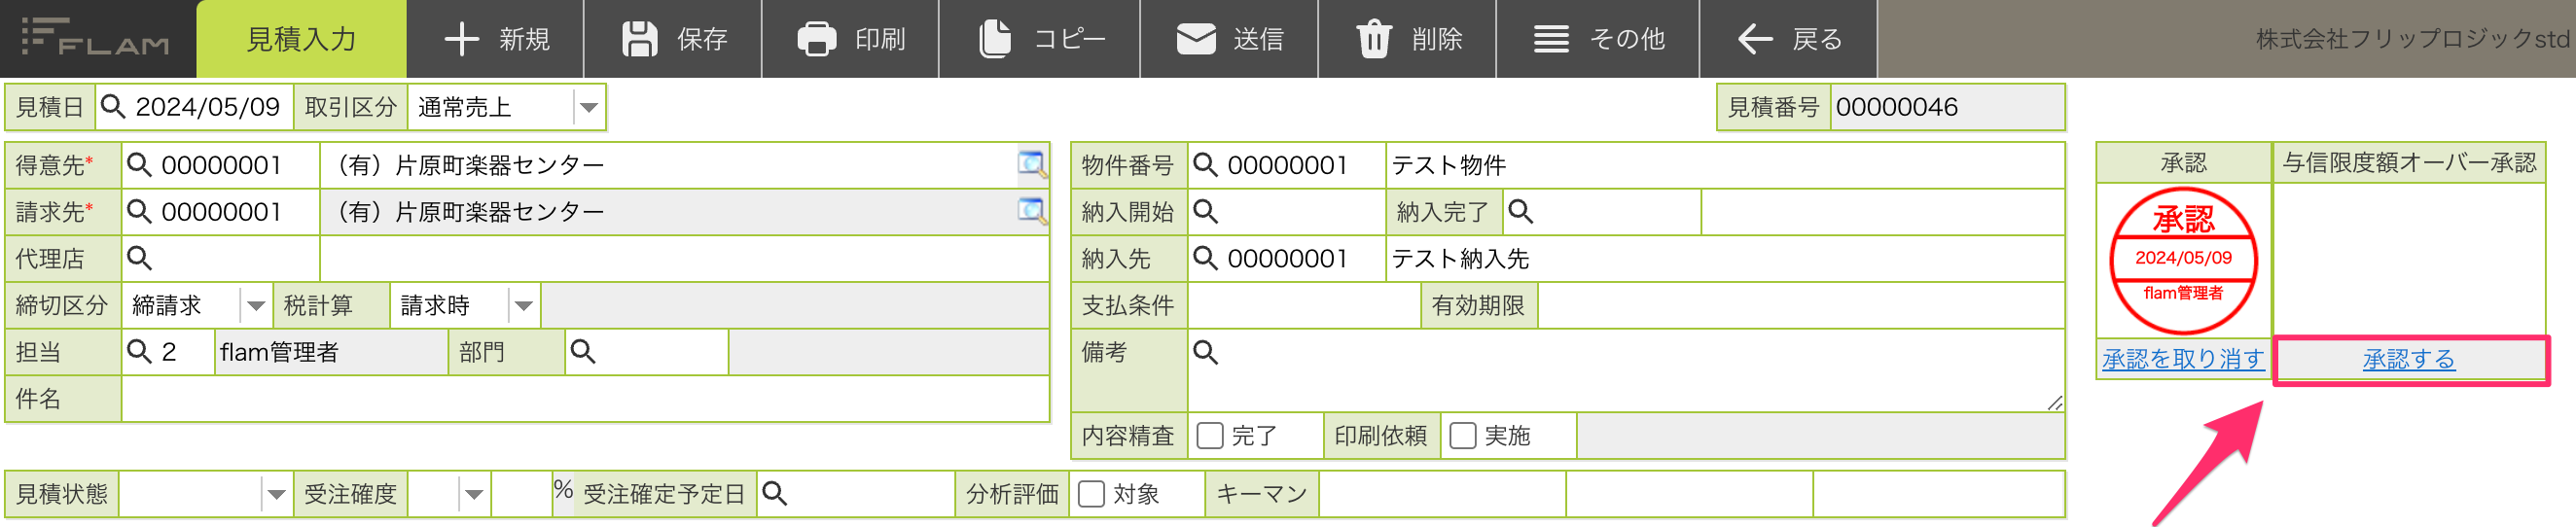Click 与信限度額オーバー承認 header

coord(2409,163)
